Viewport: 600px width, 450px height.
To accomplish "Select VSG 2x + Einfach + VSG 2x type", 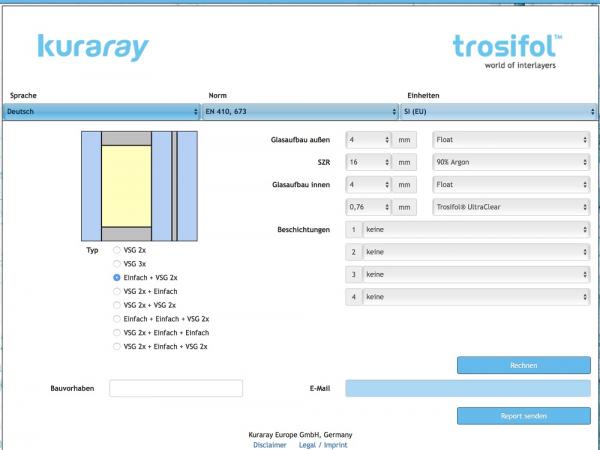I will pos(117,347).
